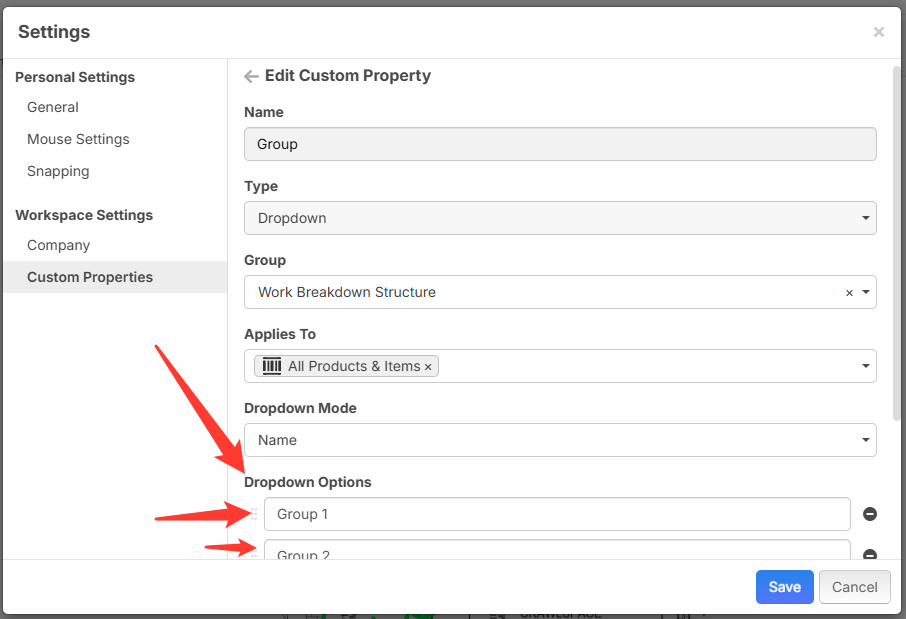Click the Name input field
This screenshot has height=619, width=906.
pos(560,144)
